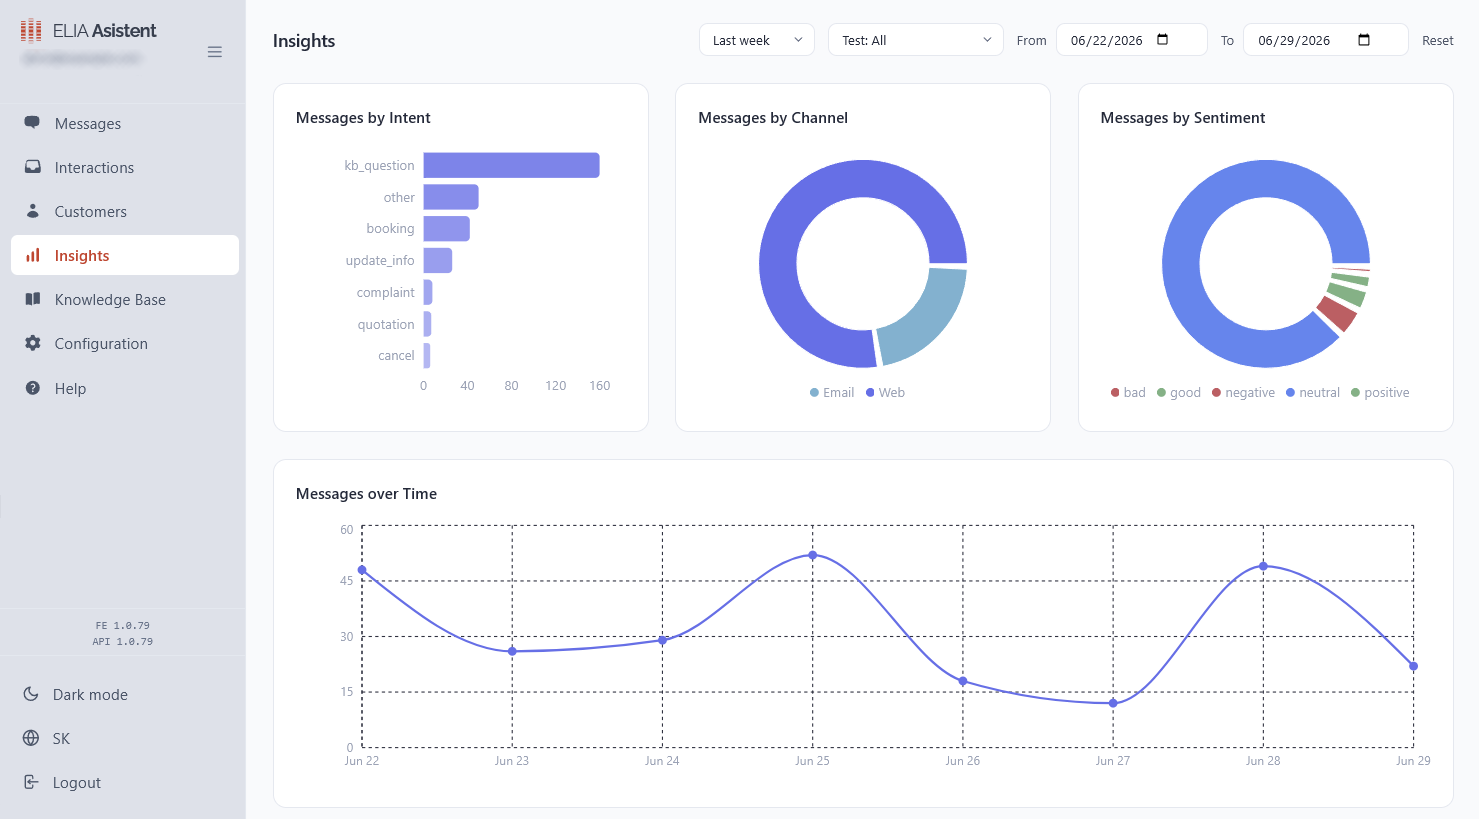This screenshot has width=1479, height=819.
Task: Open Customers section
Action: (x=125, y=211)
